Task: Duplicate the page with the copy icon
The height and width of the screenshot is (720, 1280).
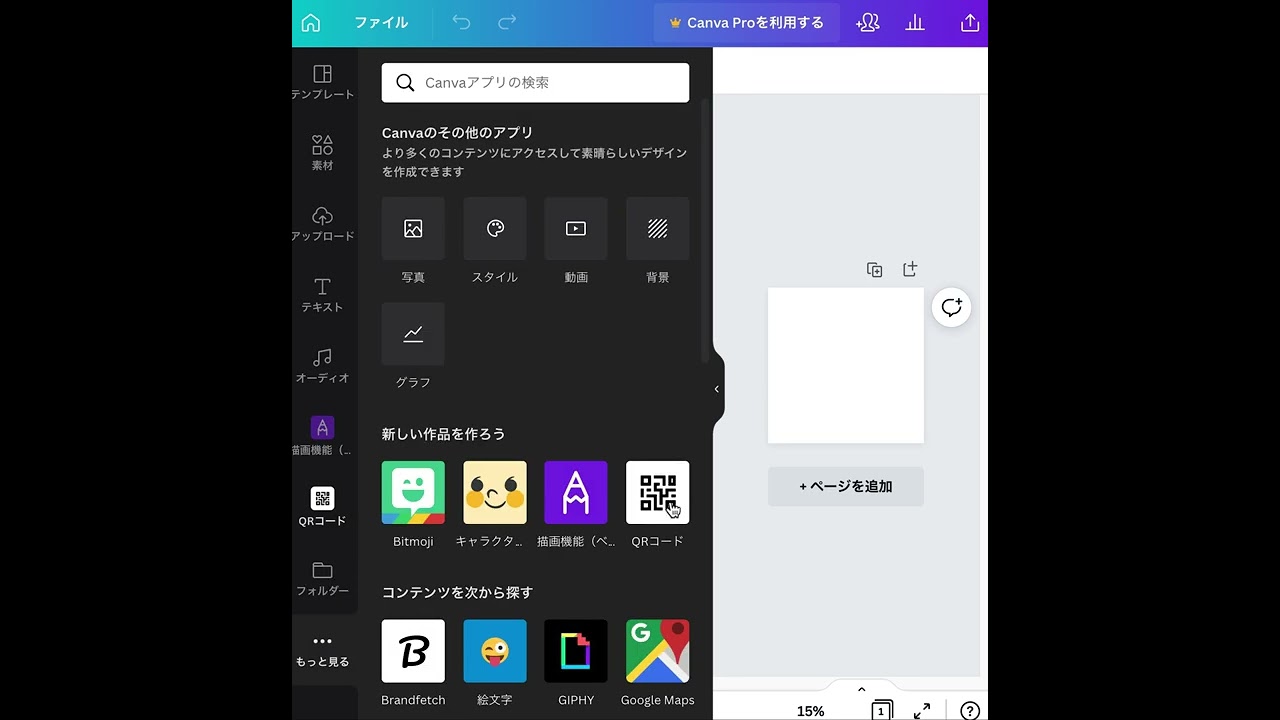Action: pos(875,270)
